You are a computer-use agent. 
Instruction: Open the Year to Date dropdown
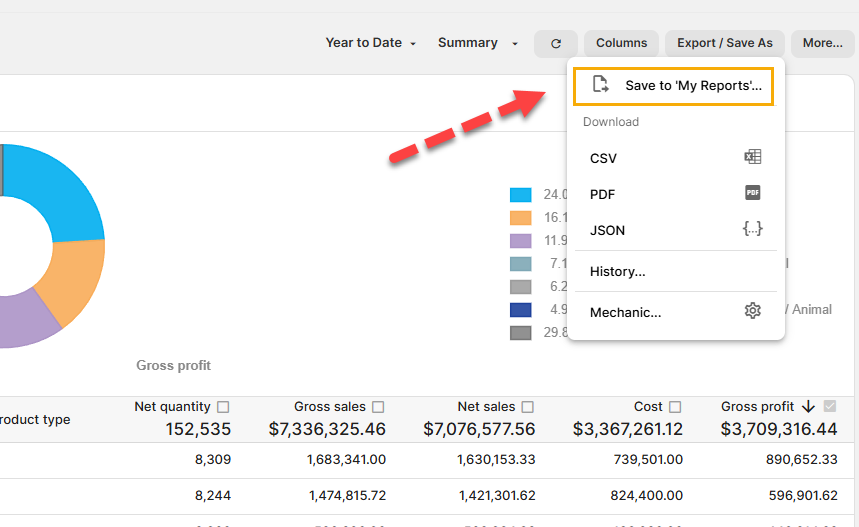pyautogui.click(x=370, y=43)
